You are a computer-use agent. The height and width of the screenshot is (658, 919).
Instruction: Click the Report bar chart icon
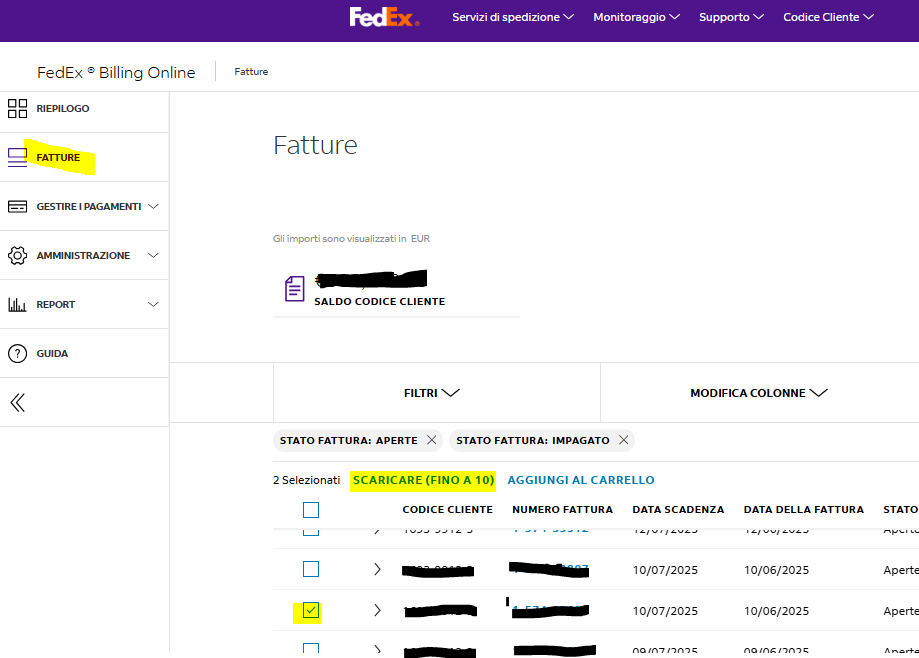point(17,304)
